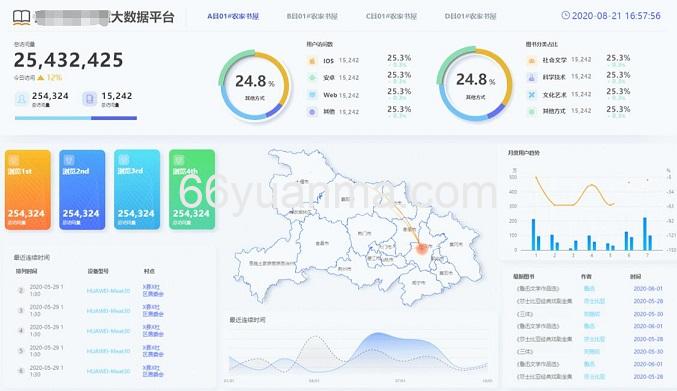Click the book icon beside 15,242
Screen dimensions: 677x391
(89, 99)
